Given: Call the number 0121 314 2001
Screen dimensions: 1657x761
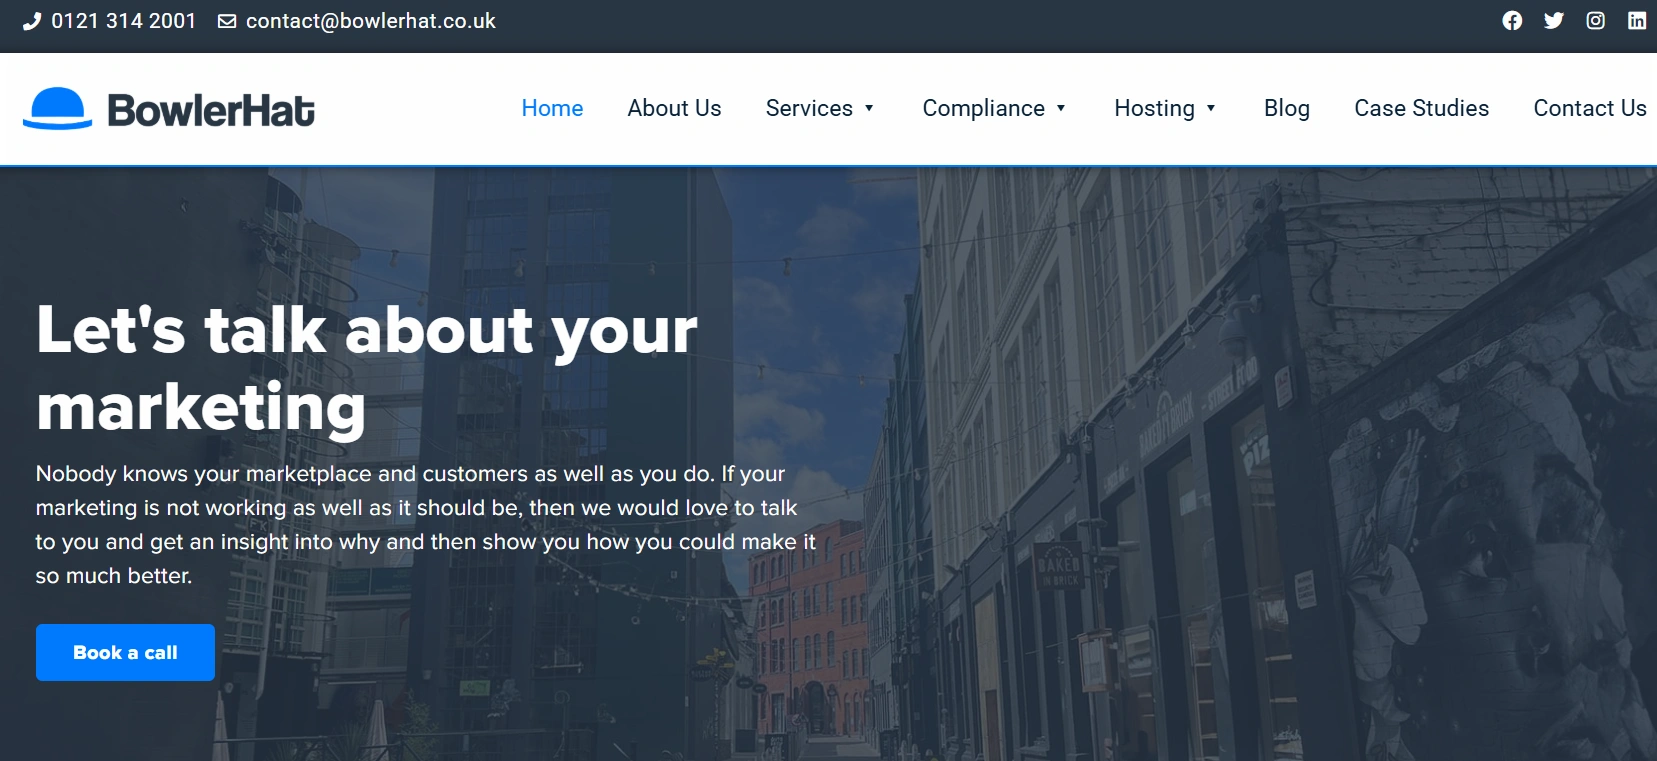Looking at the screenshot, I should coord(124,21).
